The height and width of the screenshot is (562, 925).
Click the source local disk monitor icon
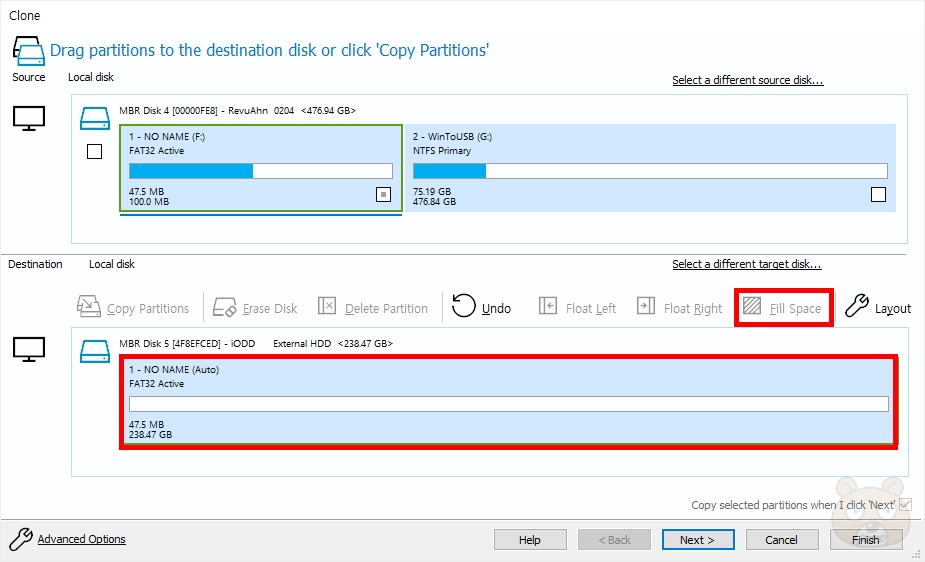point(29,119)
